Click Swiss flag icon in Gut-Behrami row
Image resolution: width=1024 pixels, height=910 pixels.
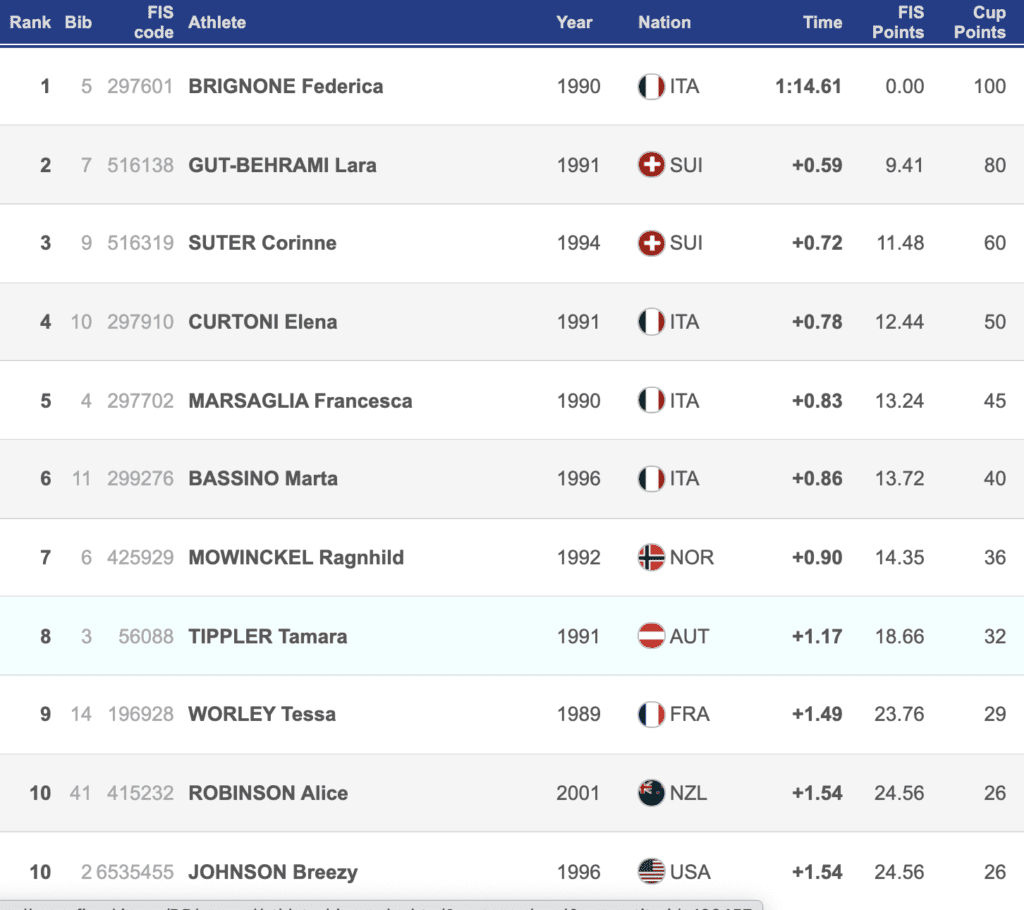coord(651,165)
